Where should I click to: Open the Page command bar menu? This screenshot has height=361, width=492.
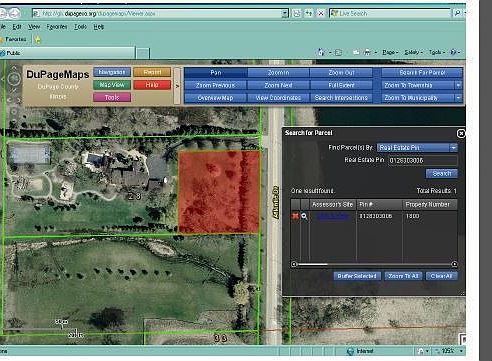(390, 52)
